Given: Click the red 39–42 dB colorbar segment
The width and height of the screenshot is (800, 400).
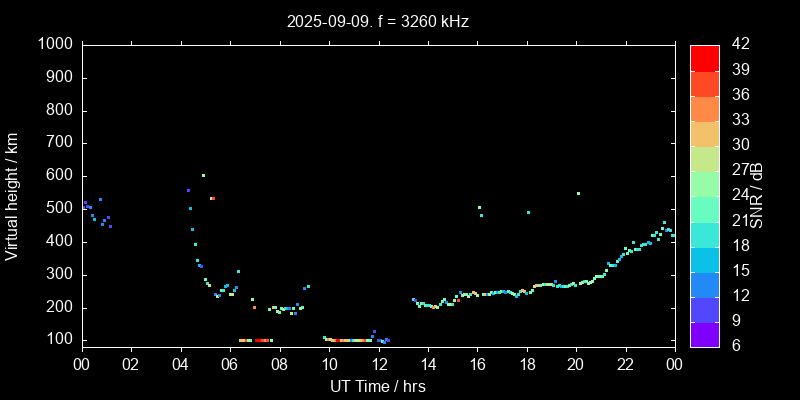Looking at the screenshot, I should (x=704, y=58).
